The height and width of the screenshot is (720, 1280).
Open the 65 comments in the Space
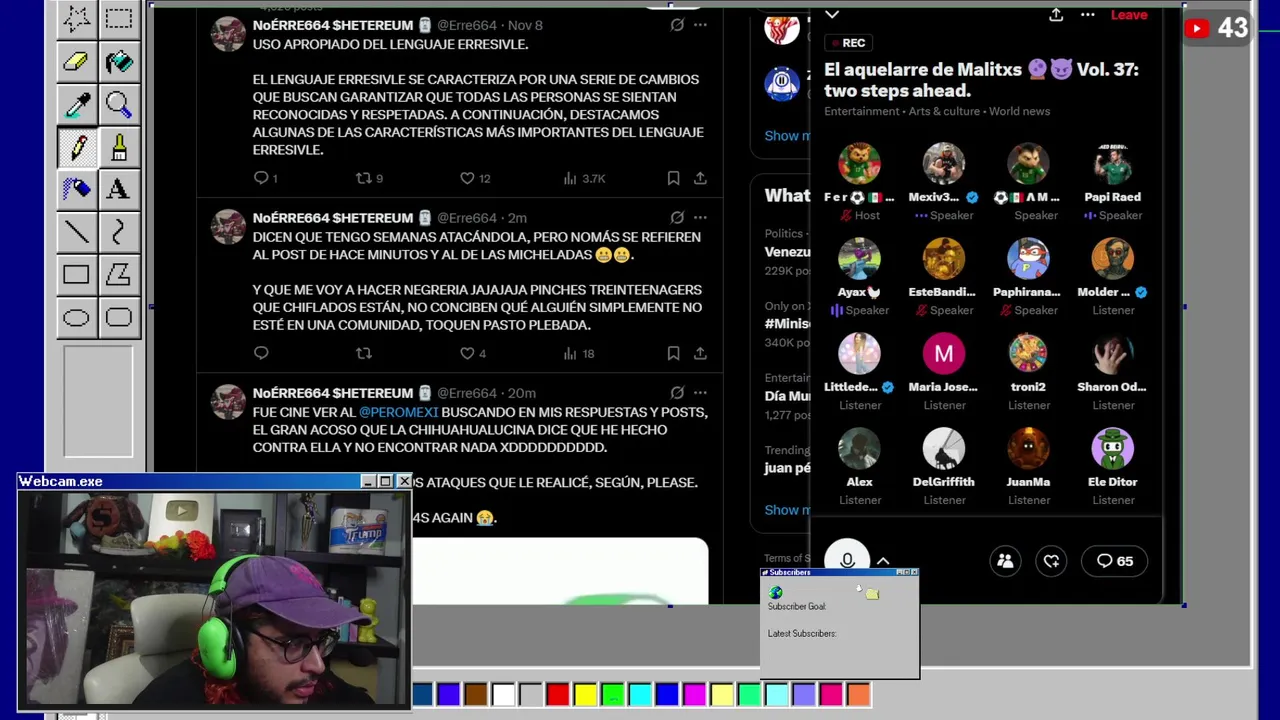[x=1115, y=561]
